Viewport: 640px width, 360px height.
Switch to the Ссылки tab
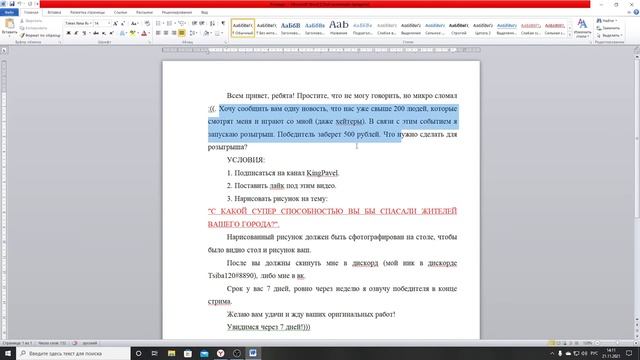pos(120,13)
